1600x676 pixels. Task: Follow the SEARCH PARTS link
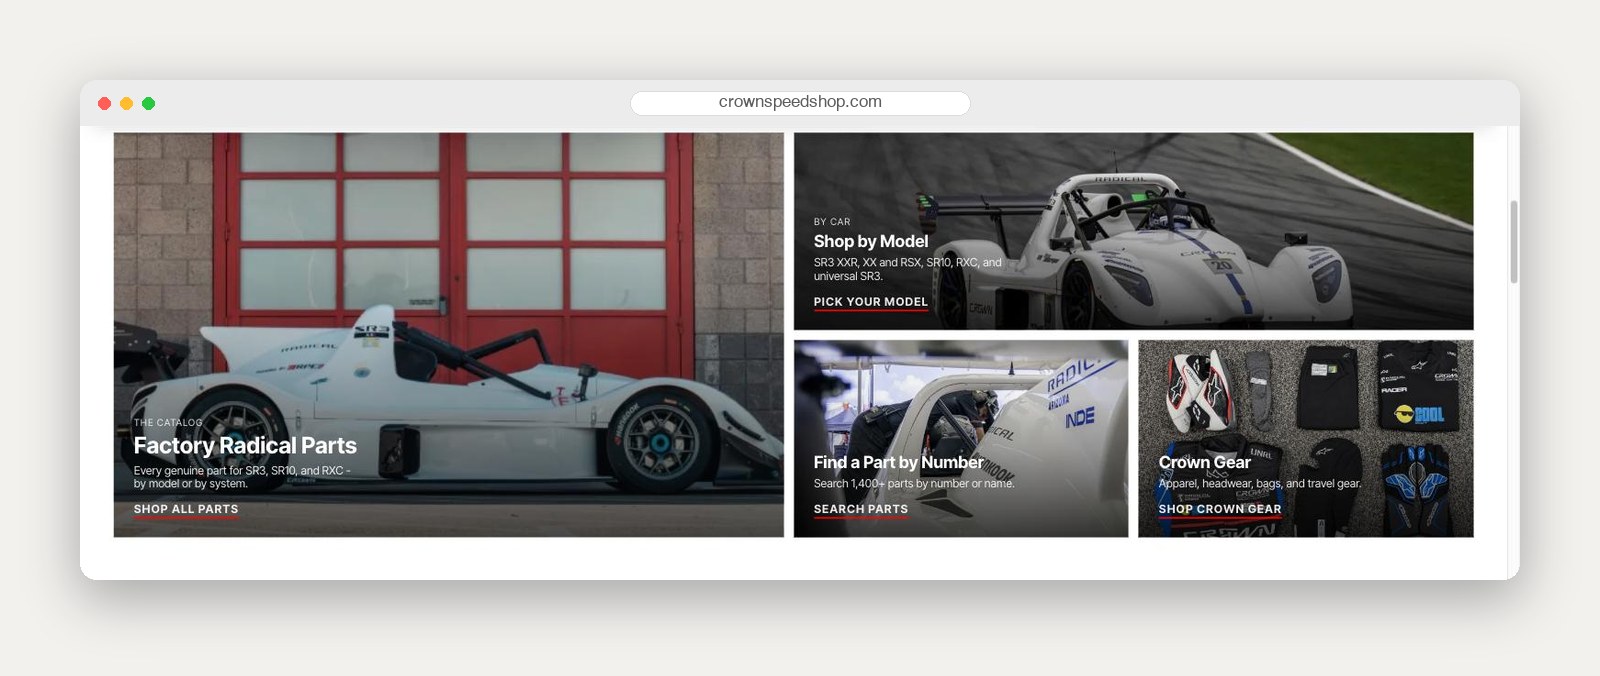coord(860,509)
